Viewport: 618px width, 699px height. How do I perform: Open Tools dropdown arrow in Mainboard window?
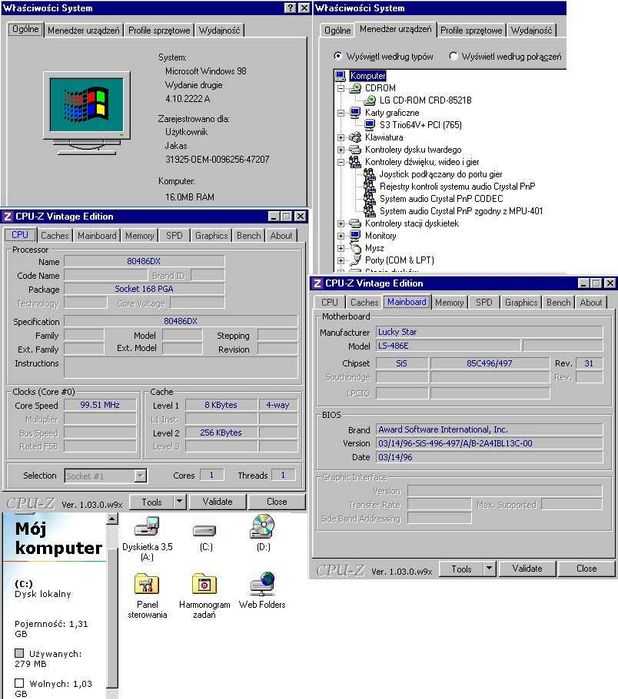[489, 568]
